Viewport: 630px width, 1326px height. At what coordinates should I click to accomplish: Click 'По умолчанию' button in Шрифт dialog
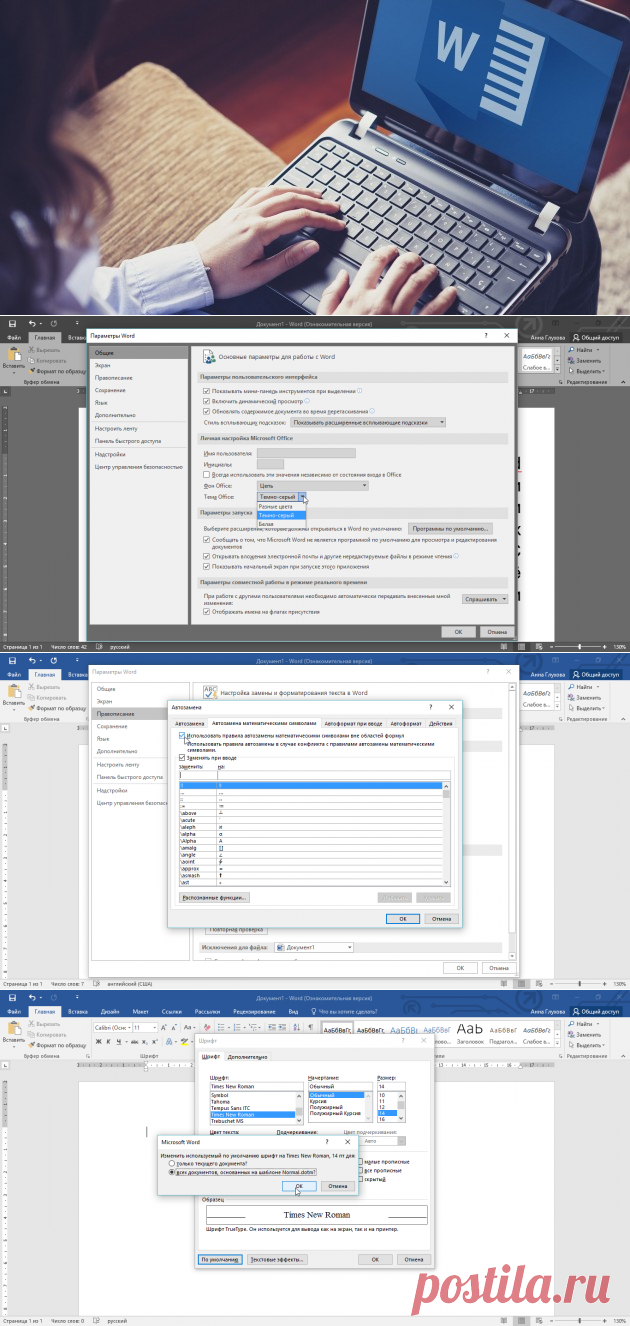coord(219,1259)
